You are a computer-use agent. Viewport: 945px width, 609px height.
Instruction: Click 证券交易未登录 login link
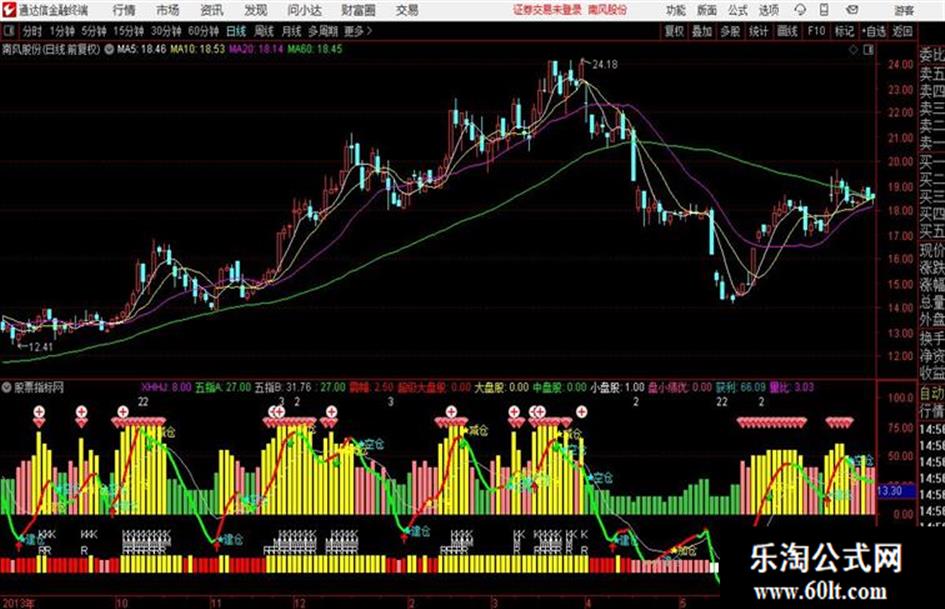(548, 10)
